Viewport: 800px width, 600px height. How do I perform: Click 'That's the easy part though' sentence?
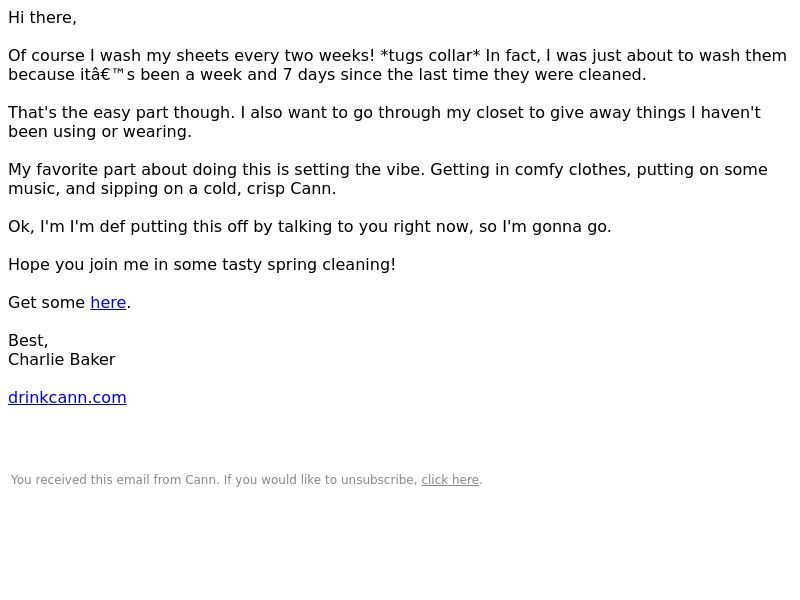[121, 113]
